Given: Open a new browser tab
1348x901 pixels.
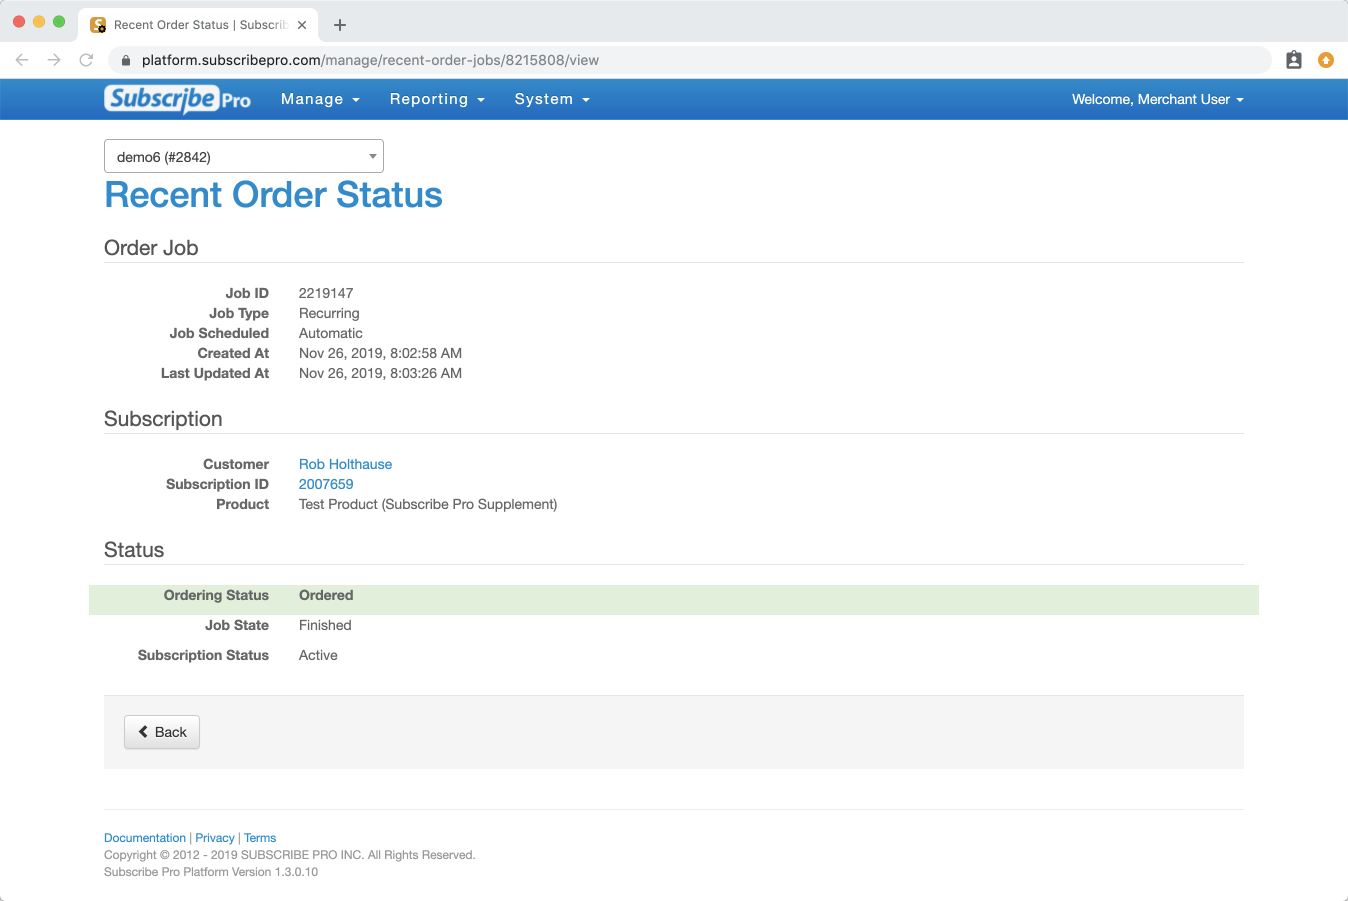Looking at the screenshot, I should 340,25.
